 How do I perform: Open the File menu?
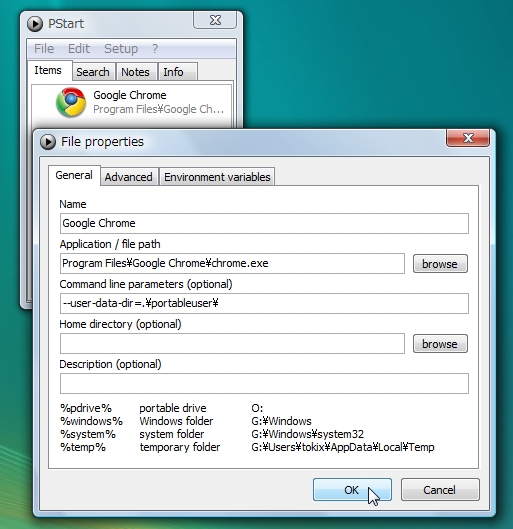[x=44, y=49]
